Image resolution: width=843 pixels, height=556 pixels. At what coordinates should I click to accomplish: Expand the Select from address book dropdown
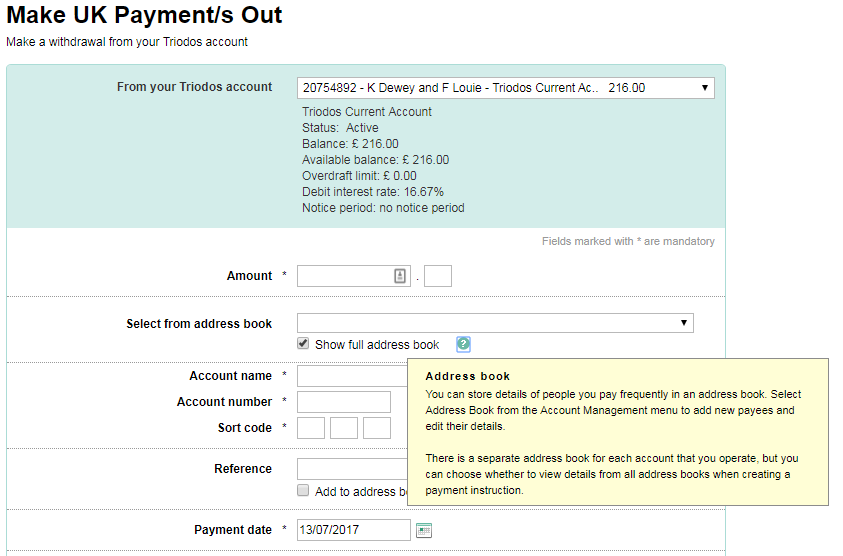[495, 323]
